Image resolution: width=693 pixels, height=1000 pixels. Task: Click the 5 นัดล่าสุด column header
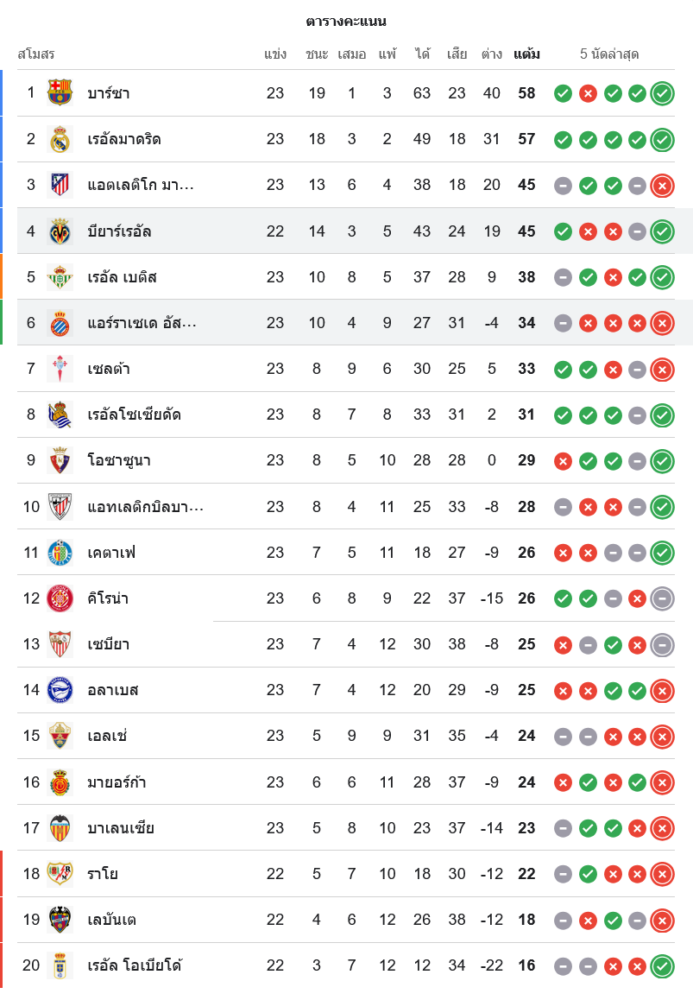coord(609,54)
